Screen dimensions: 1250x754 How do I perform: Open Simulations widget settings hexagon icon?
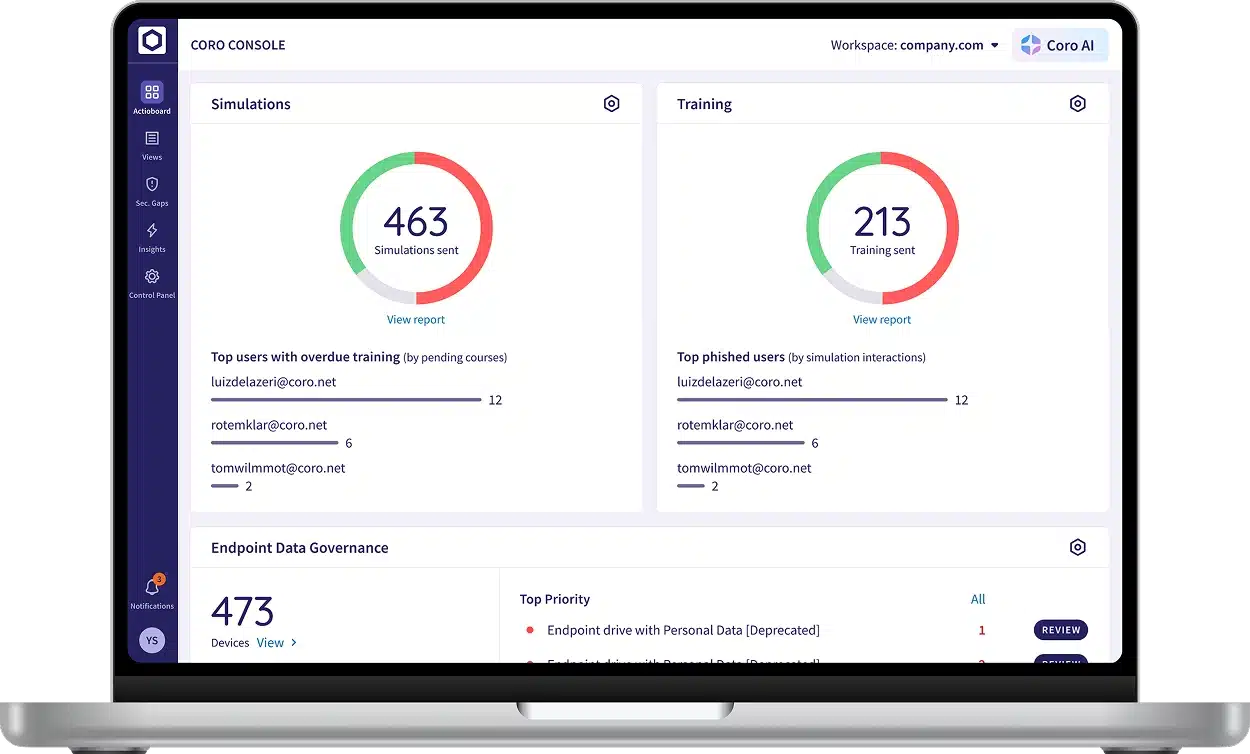coord(612,104)
